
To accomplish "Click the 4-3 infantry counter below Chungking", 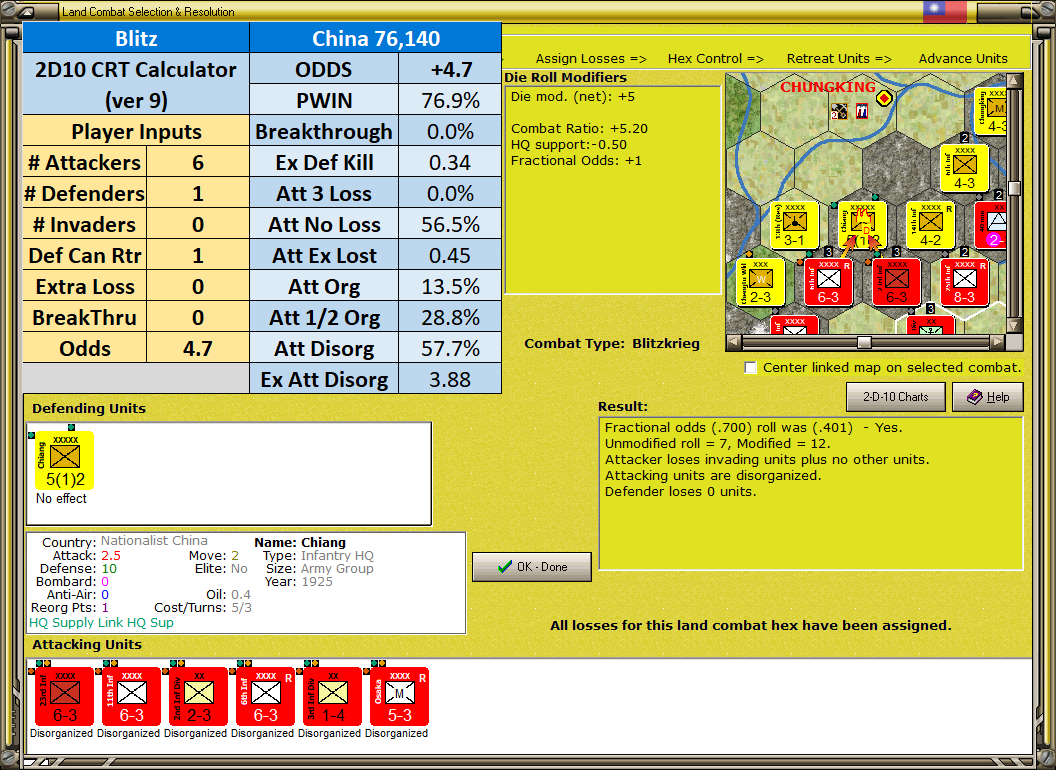I will [x=964, y=168].
